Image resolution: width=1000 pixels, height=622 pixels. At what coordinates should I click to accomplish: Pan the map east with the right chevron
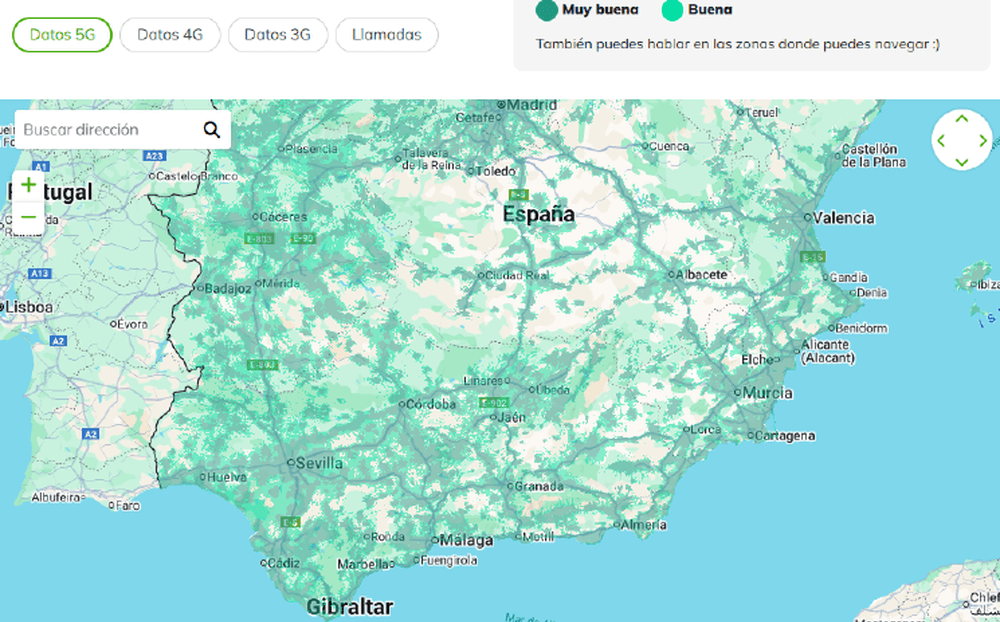coord(982,141)
